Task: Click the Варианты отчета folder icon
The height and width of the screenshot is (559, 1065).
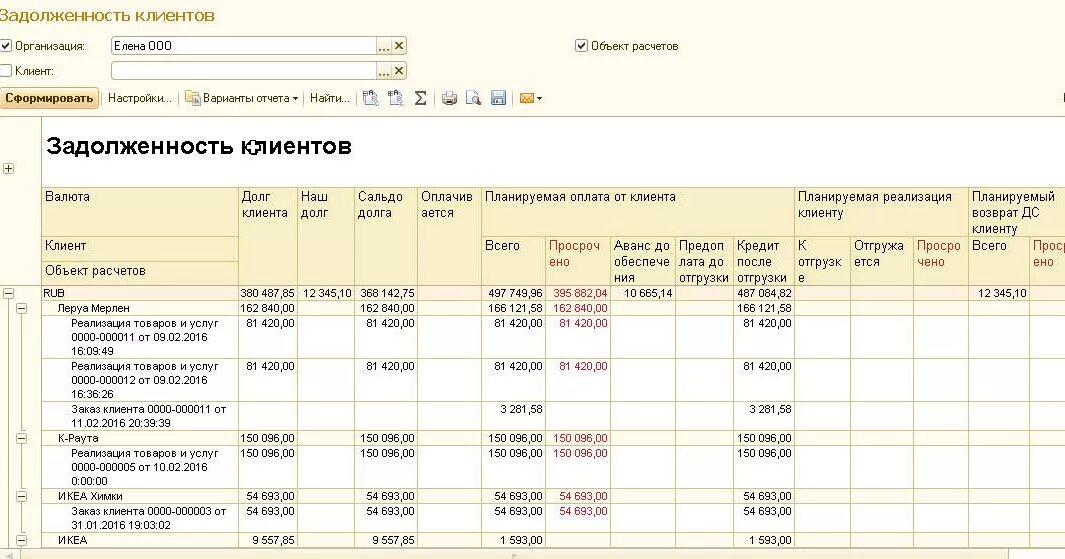Action: (x=193, y=98)
